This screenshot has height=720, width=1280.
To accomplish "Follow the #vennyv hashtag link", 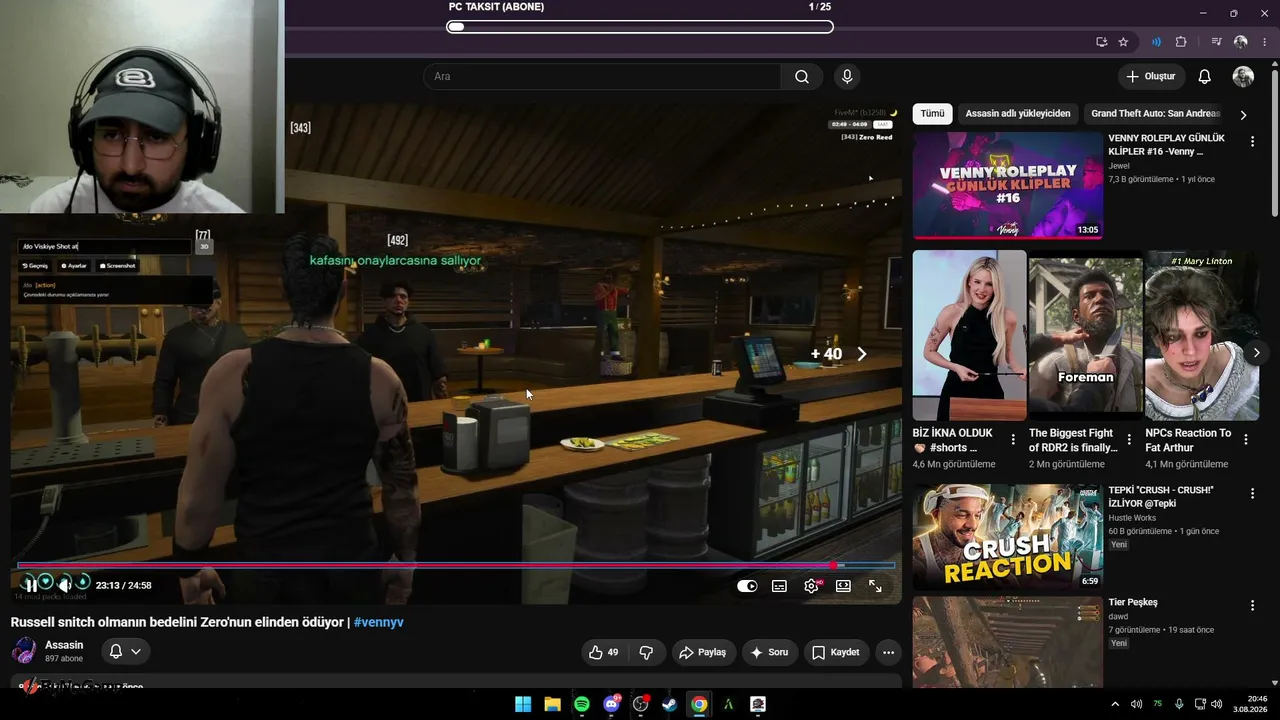I will pyautogui.click(x=378, y=622).
